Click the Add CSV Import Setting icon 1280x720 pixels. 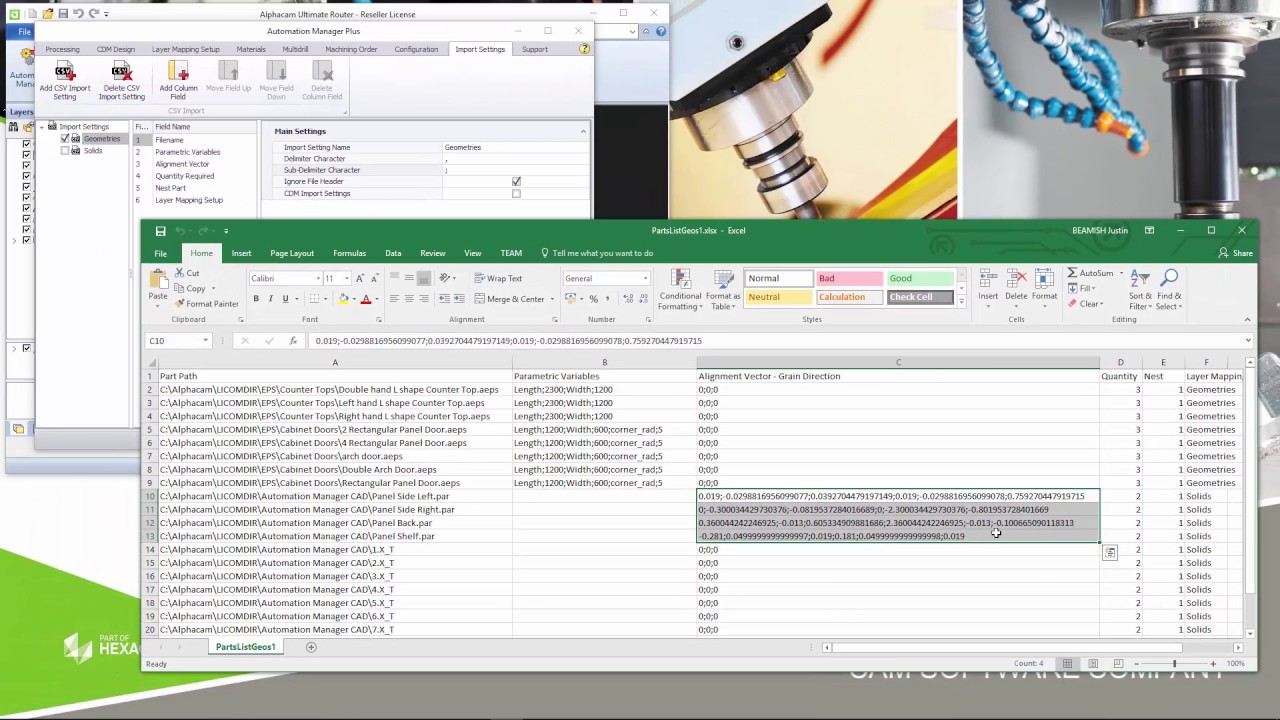(x=65, y=71)
